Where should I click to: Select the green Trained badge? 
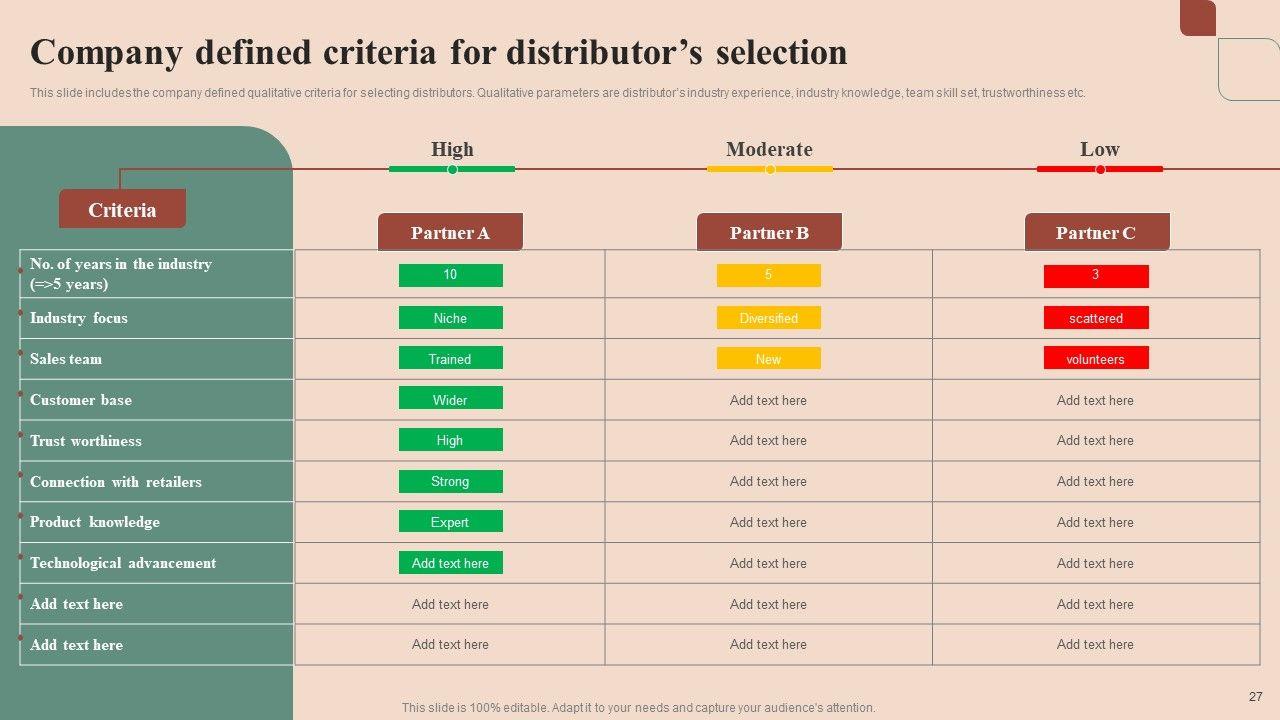coord(450,359)
